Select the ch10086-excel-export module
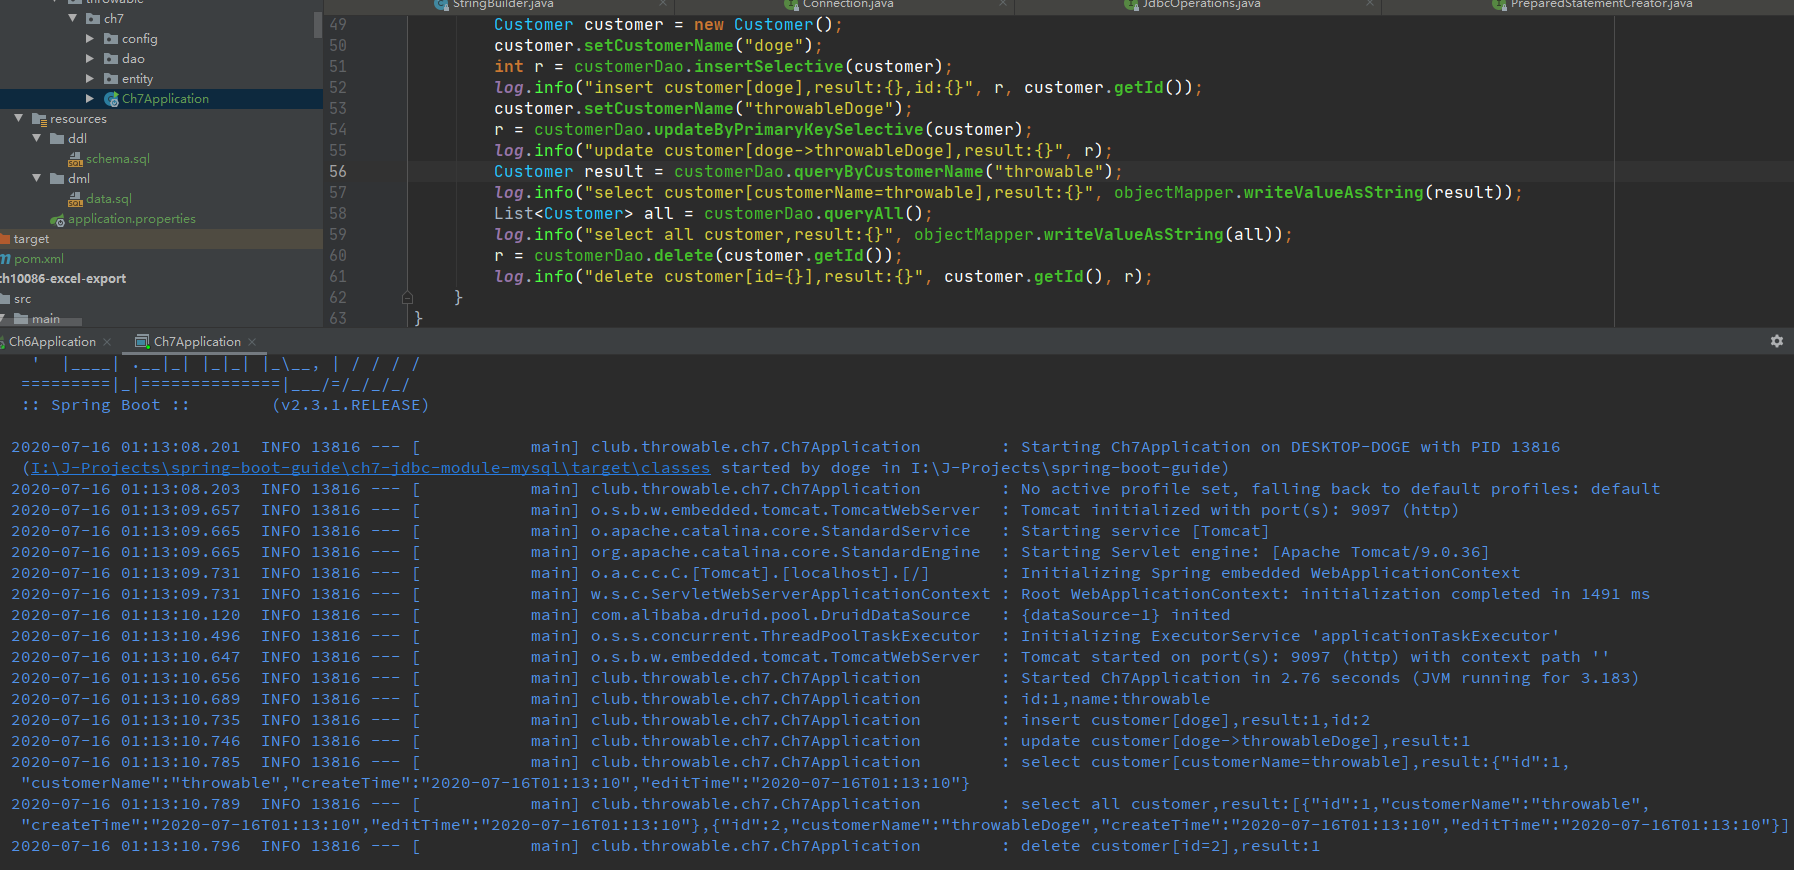This screenshot has width=1794, height=870. click(x=63, y=279)
